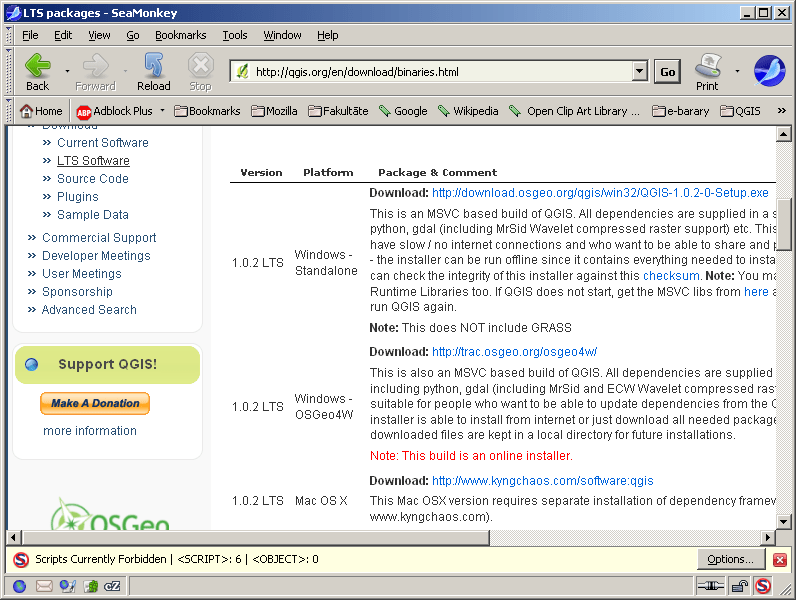The height and width of the screenshot is (600, 796).
Task: Open the checksum link
Action: click(671, 276)
